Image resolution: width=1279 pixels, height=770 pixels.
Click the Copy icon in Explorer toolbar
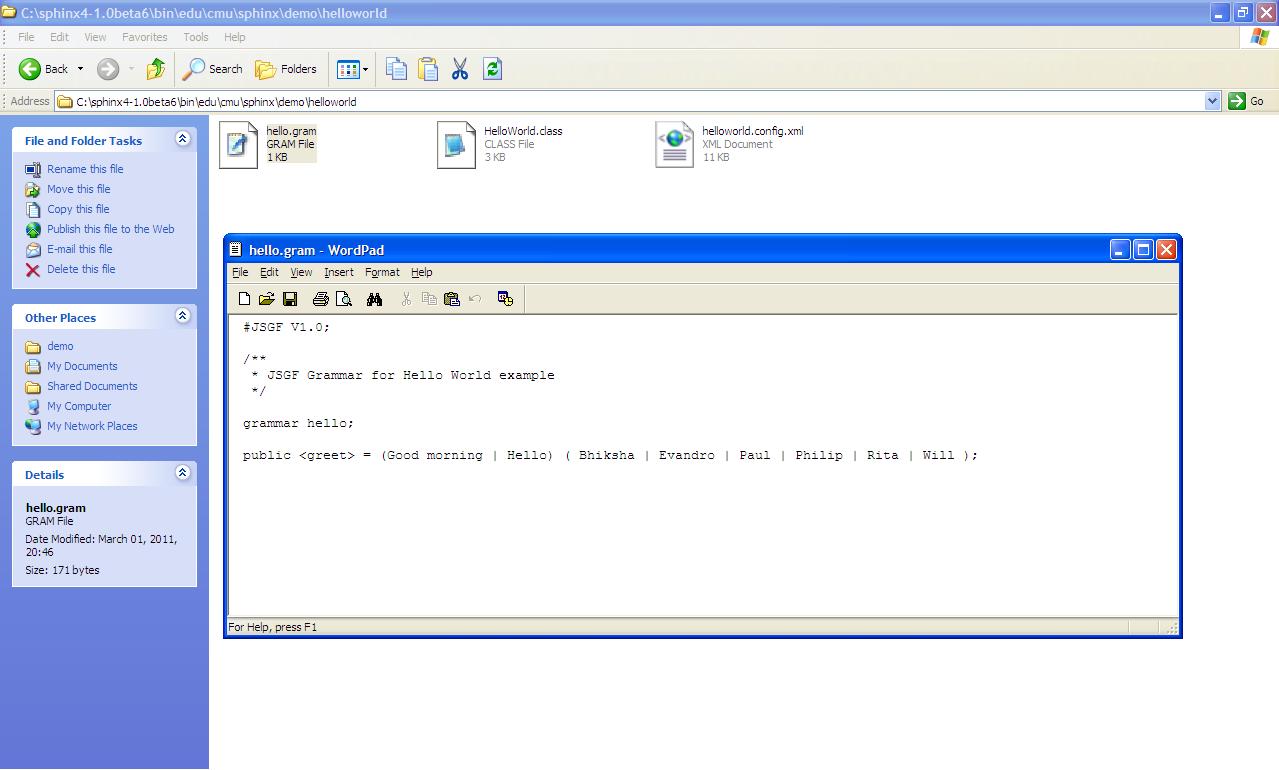[397, 69]
